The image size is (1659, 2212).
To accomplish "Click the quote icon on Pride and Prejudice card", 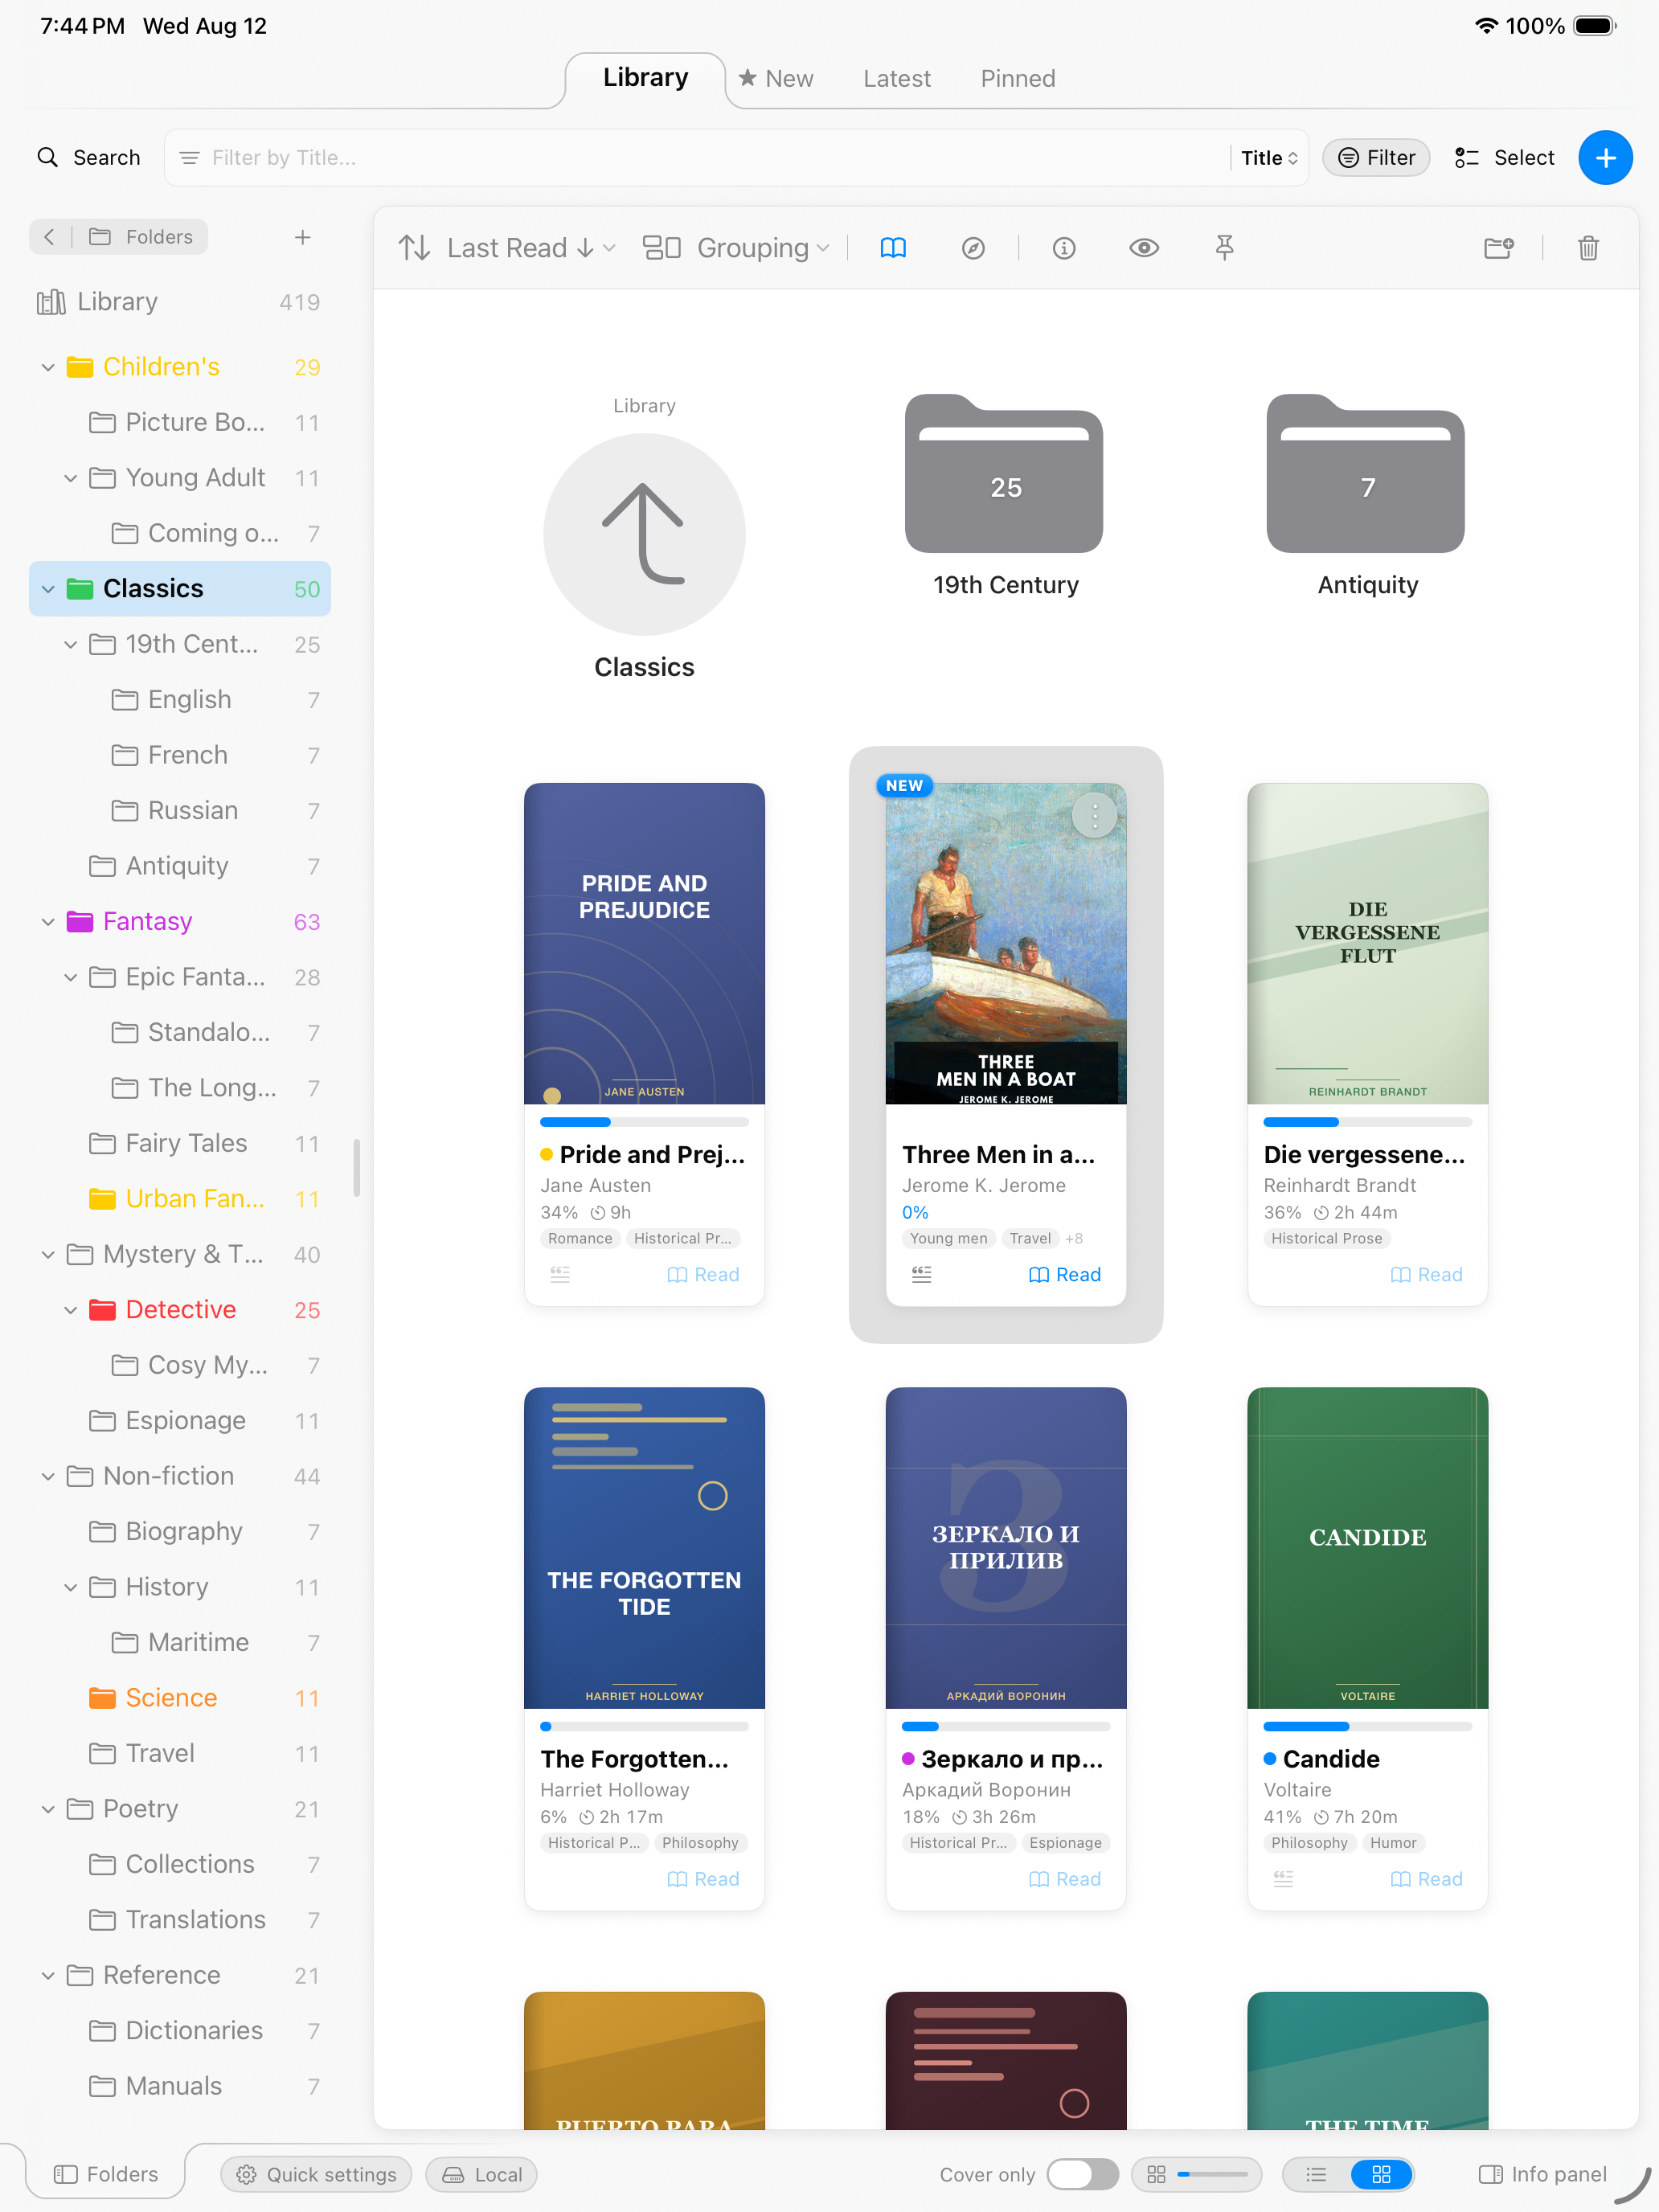I will [x=560, y=1274].
